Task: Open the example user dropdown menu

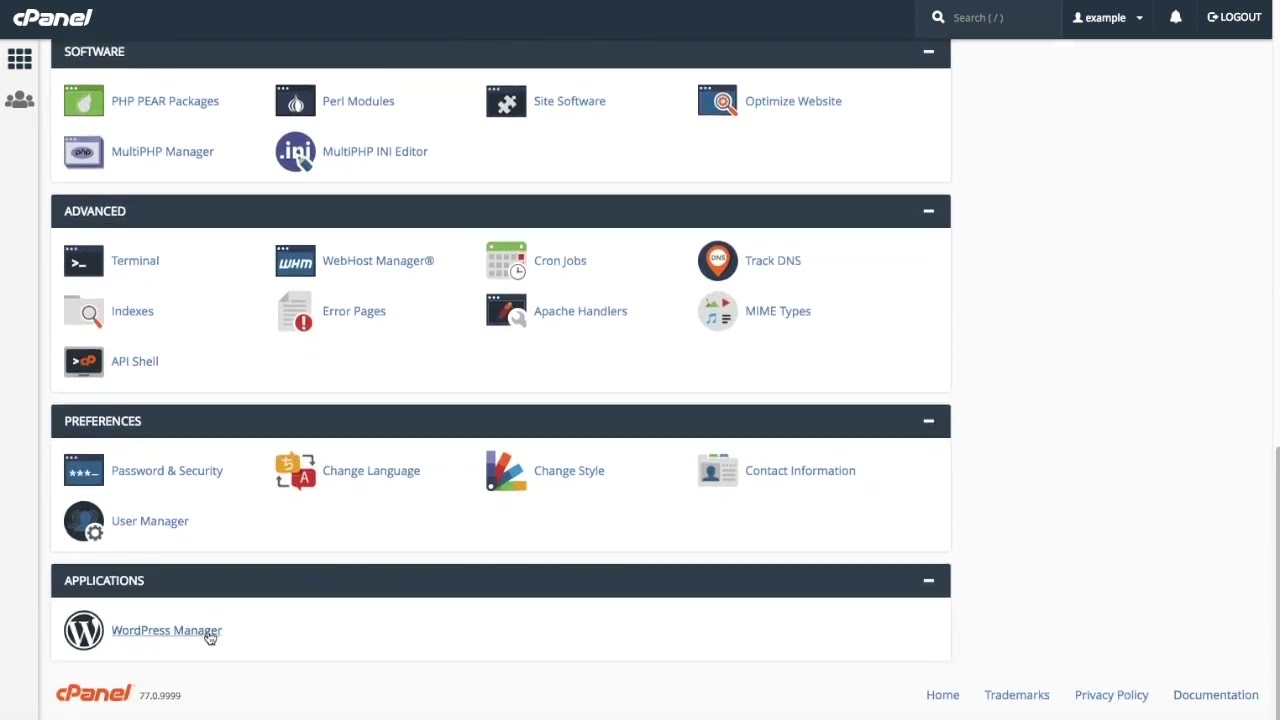Action: [x=1108, y=17]
